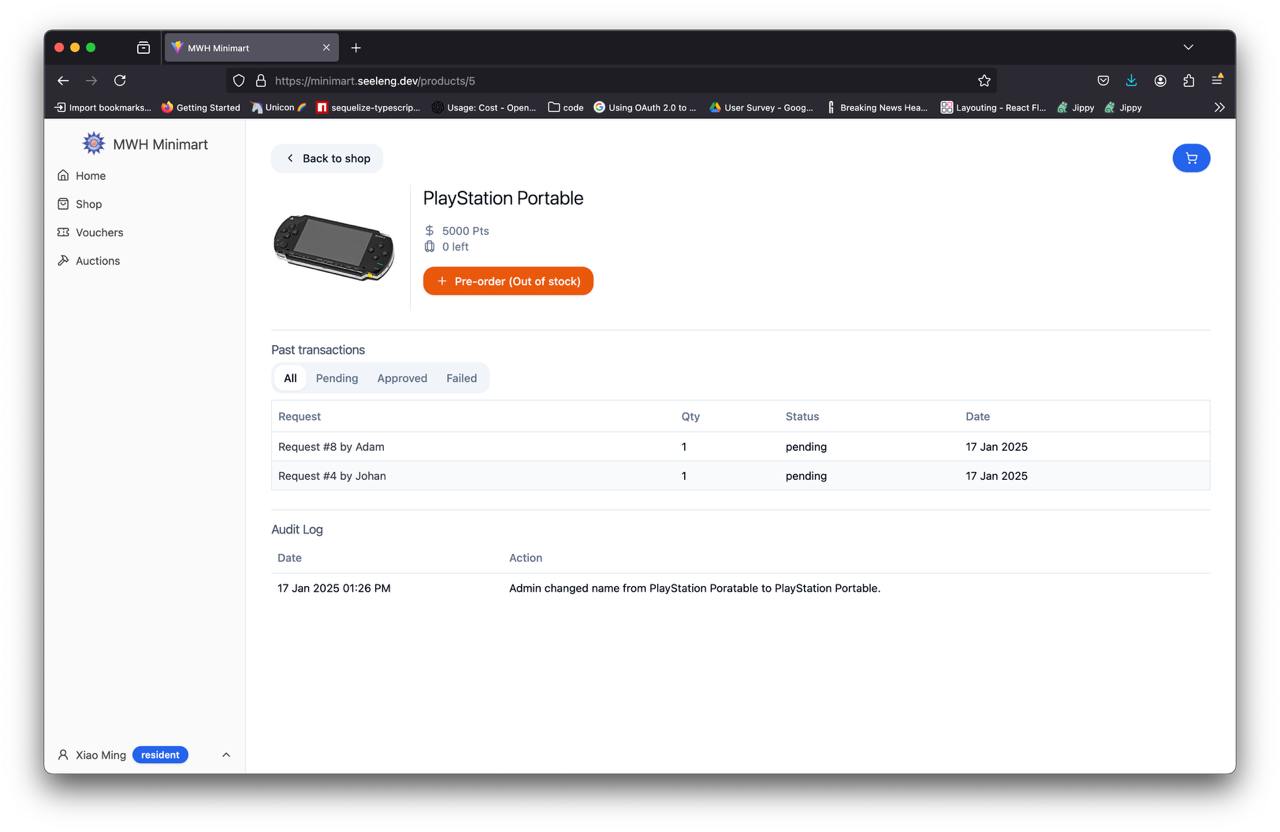
Task: Open the downloads toolbar icon
Action: (1131, 80)
